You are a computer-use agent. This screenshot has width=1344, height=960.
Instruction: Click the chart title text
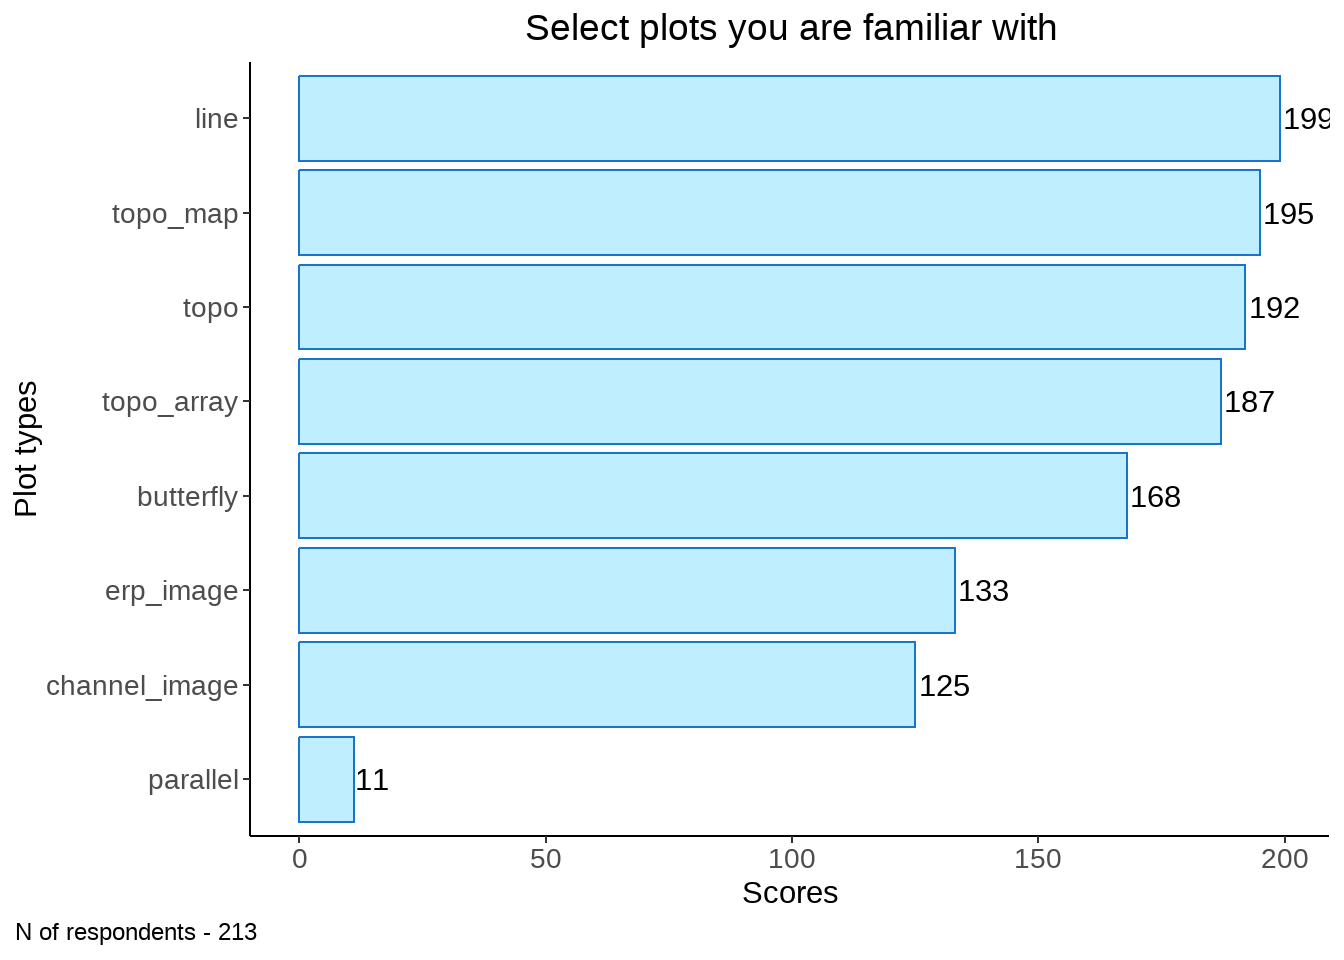pos(791,28)
